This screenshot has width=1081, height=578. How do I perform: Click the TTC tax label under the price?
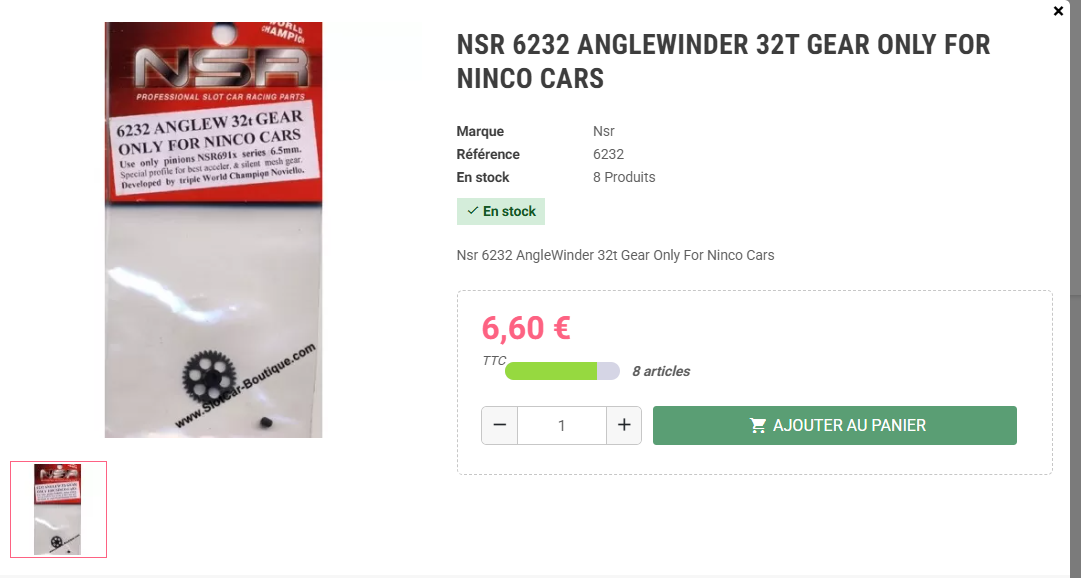coord(494,361)
